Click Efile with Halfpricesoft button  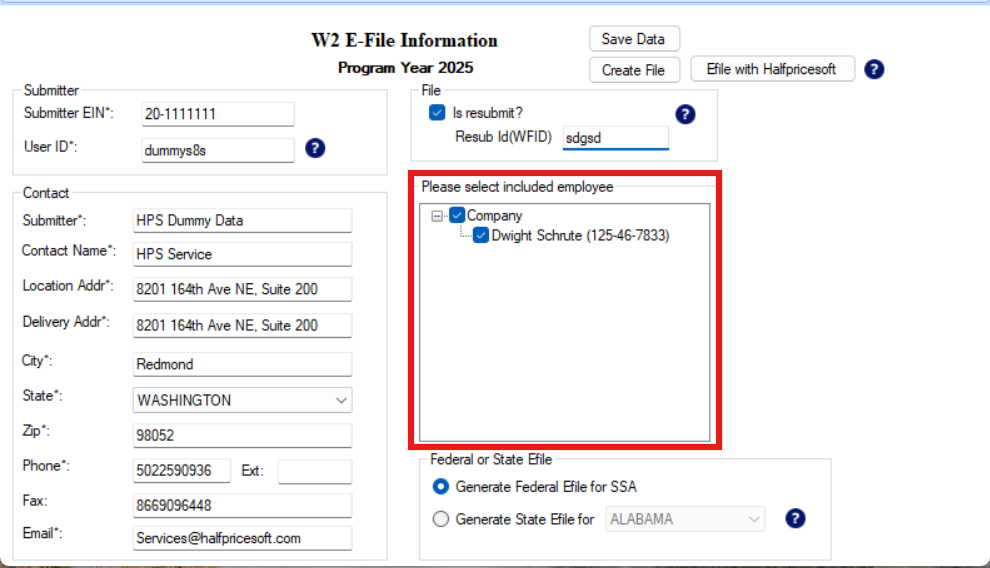(x=772, y=69)
